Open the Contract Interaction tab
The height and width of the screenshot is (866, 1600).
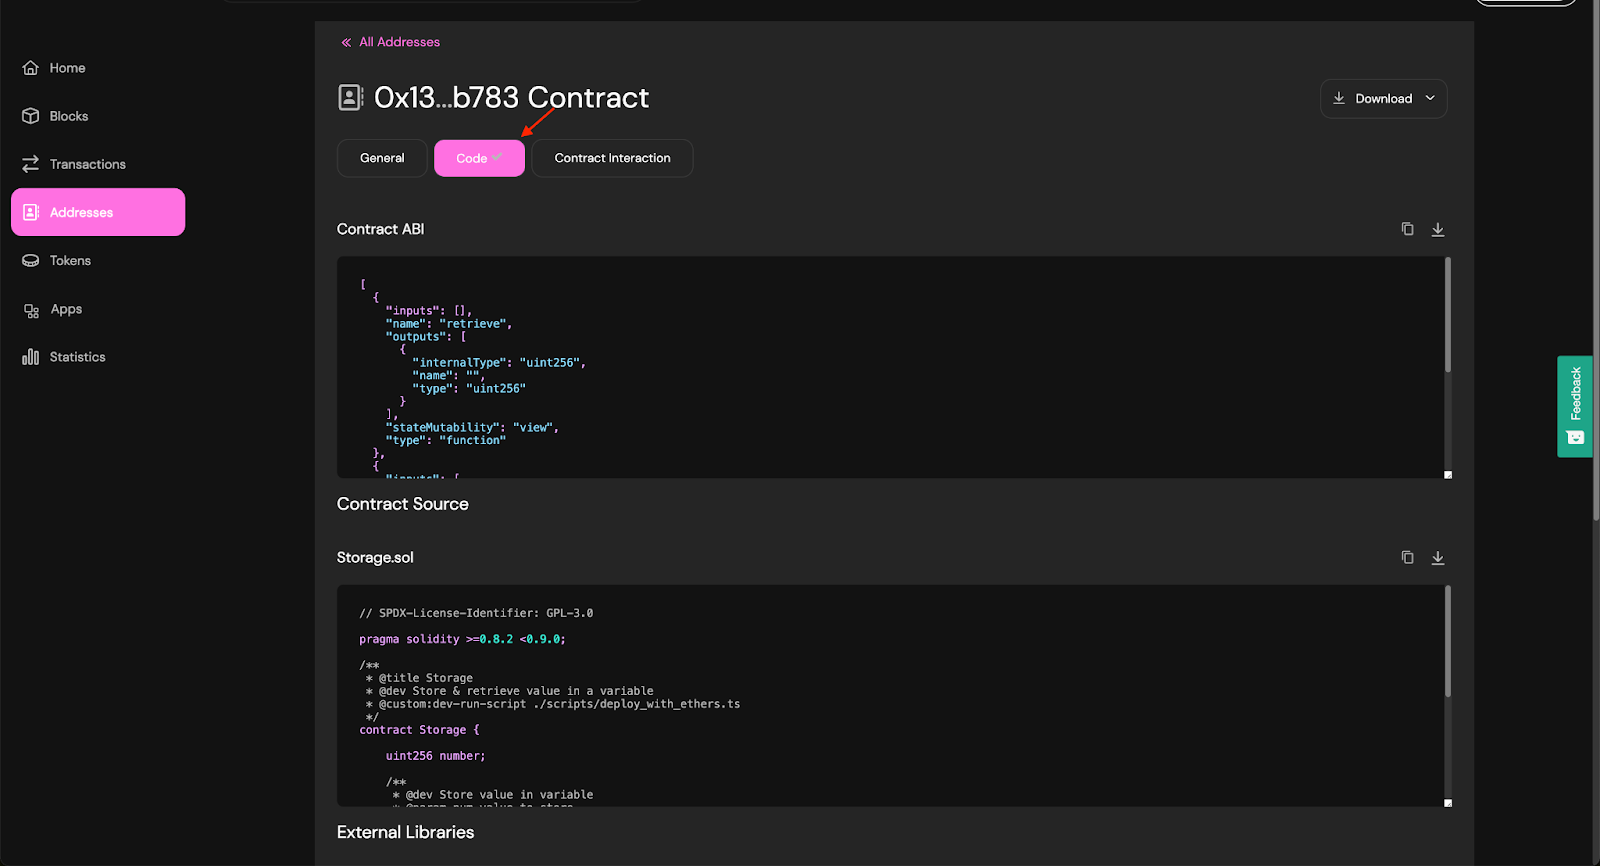coord(612,158)
